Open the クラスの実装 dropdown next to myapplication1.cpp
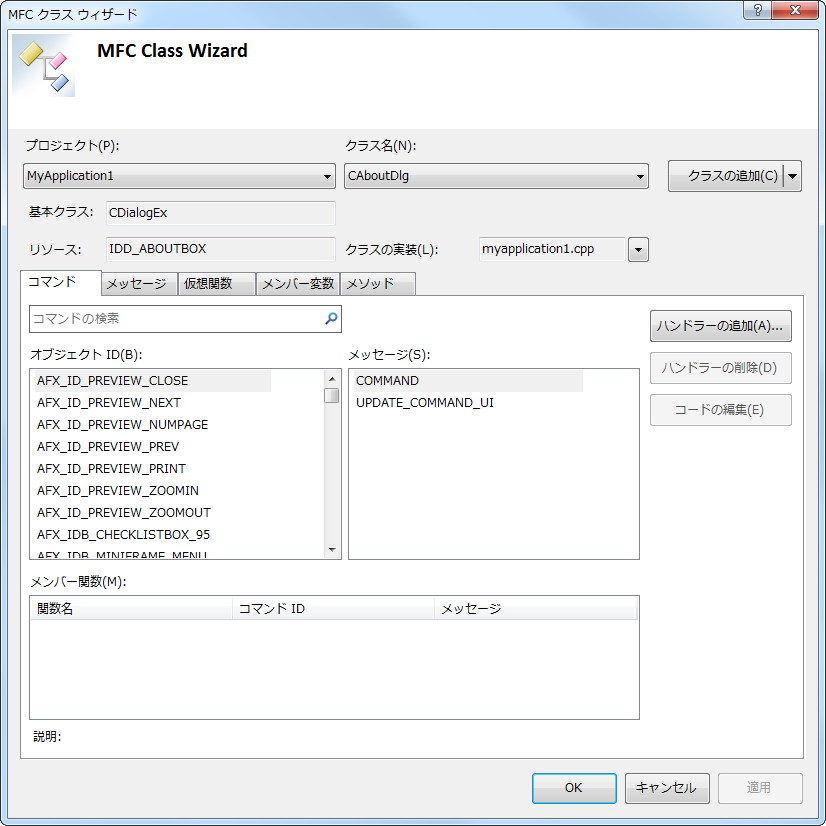Image resolution: width=826 pixels, height=826 pixels. coord(638,249)
